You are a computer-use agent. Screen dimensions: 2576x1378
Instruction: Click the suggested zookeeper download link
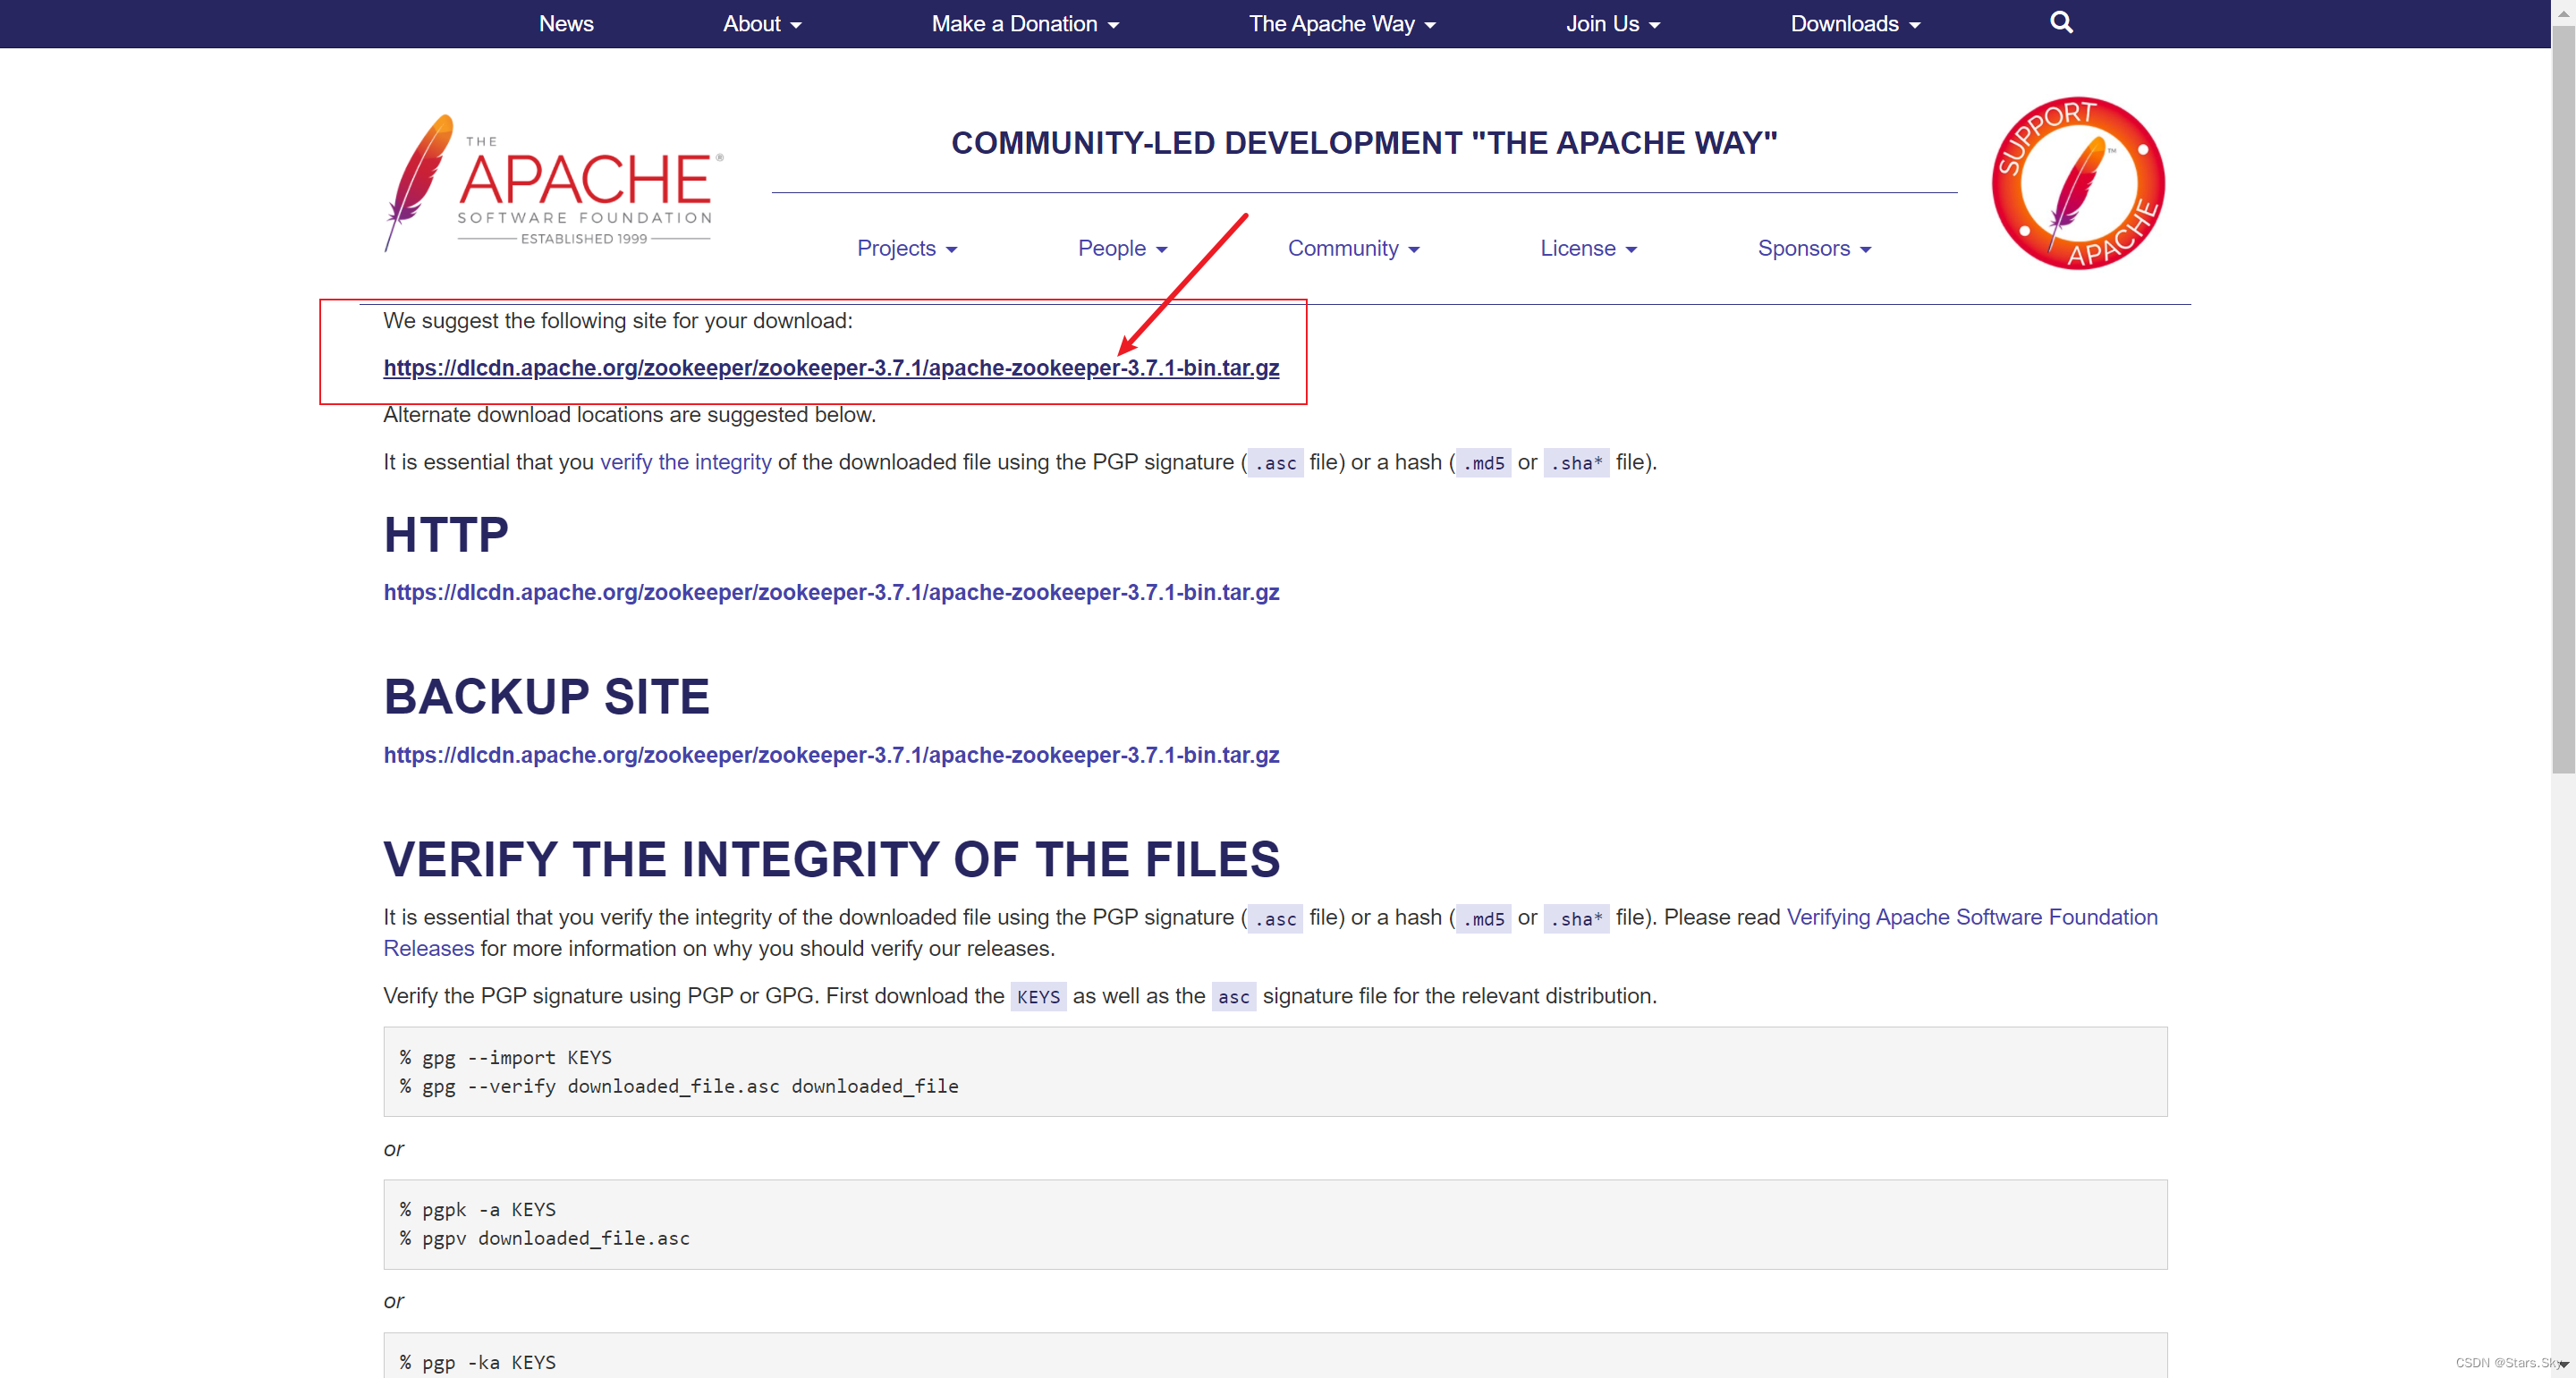click(x=831, y=368)
